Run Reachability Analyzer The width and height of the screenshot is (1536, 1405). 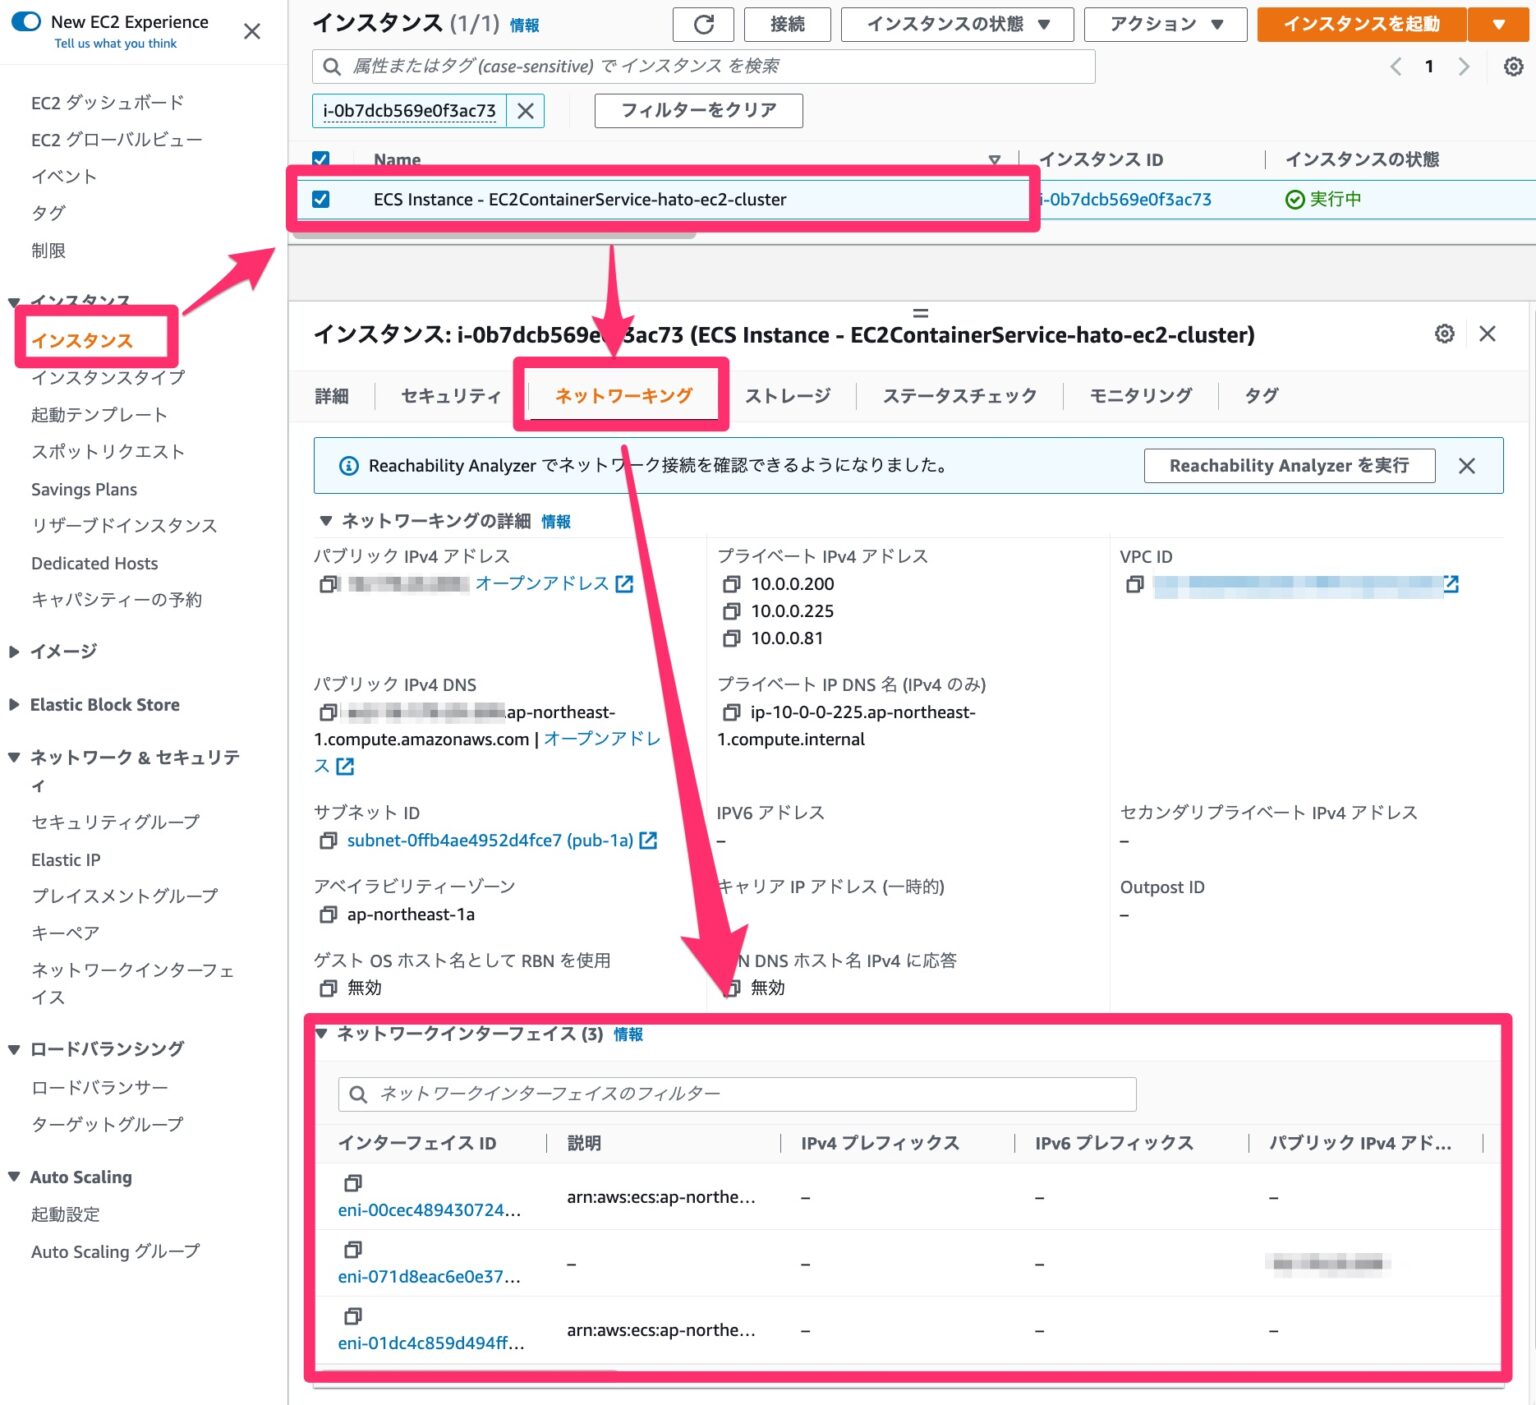pyautogui.click(x=1288, y=465)
